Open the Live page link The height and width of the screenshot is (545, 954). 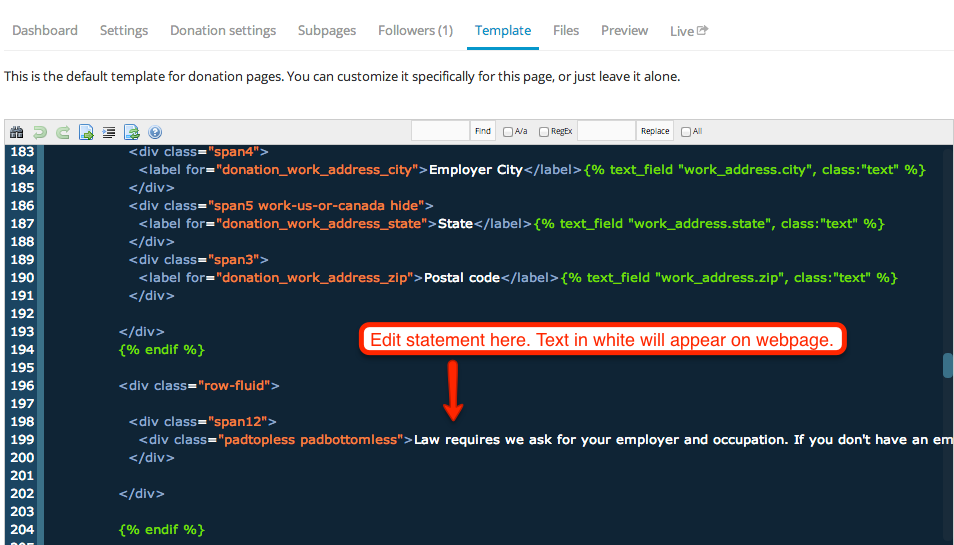pyautogui.click(x=689, y=31)
